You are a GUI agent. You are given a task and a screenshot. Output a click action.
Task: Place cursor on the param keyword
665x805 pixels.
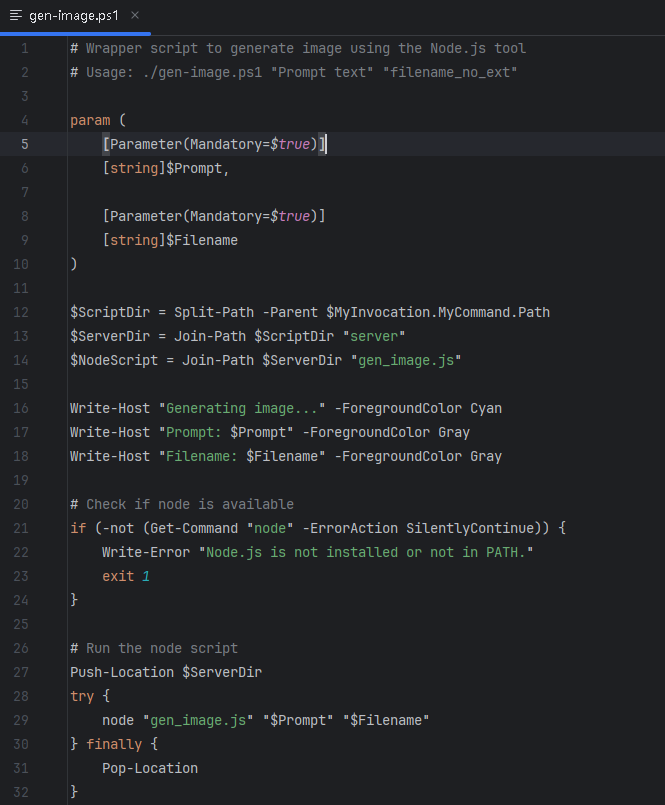(x=90, y=120)
